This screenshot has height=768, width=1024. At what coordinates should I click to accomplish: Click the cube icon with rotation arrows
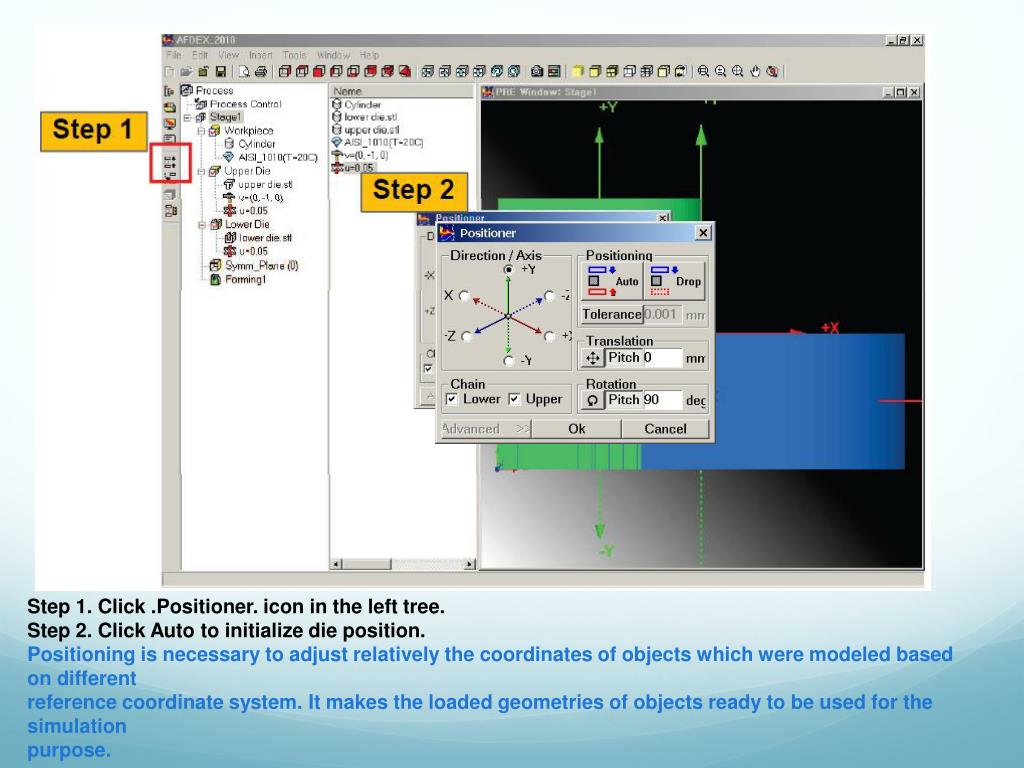coord(682,71)
